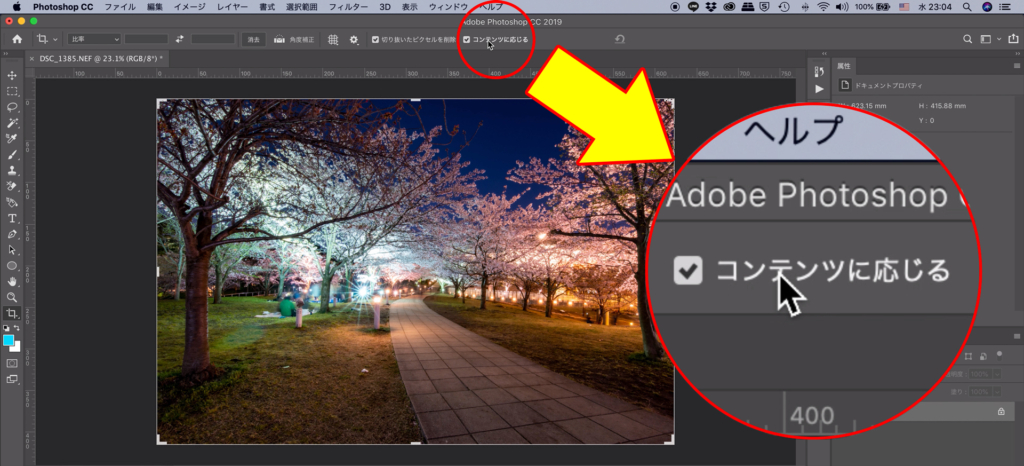The image size is (1024, 466).
Task: Open workspace switcher dropdown arrow
Action: coord(999,39)
